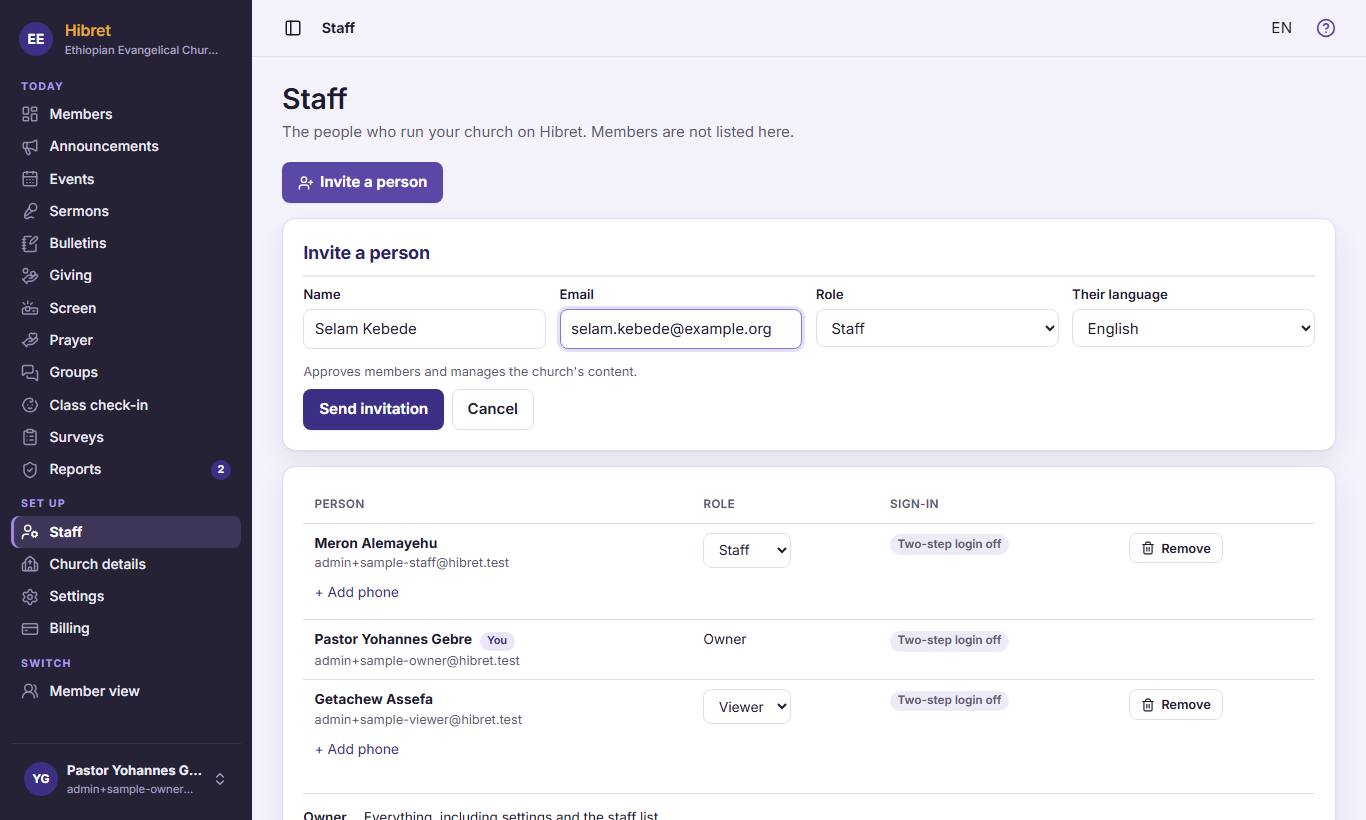The height and width of the screenshot is (820, 1366).
Task: Click the Screen projector icon
Action: [30, 308]
